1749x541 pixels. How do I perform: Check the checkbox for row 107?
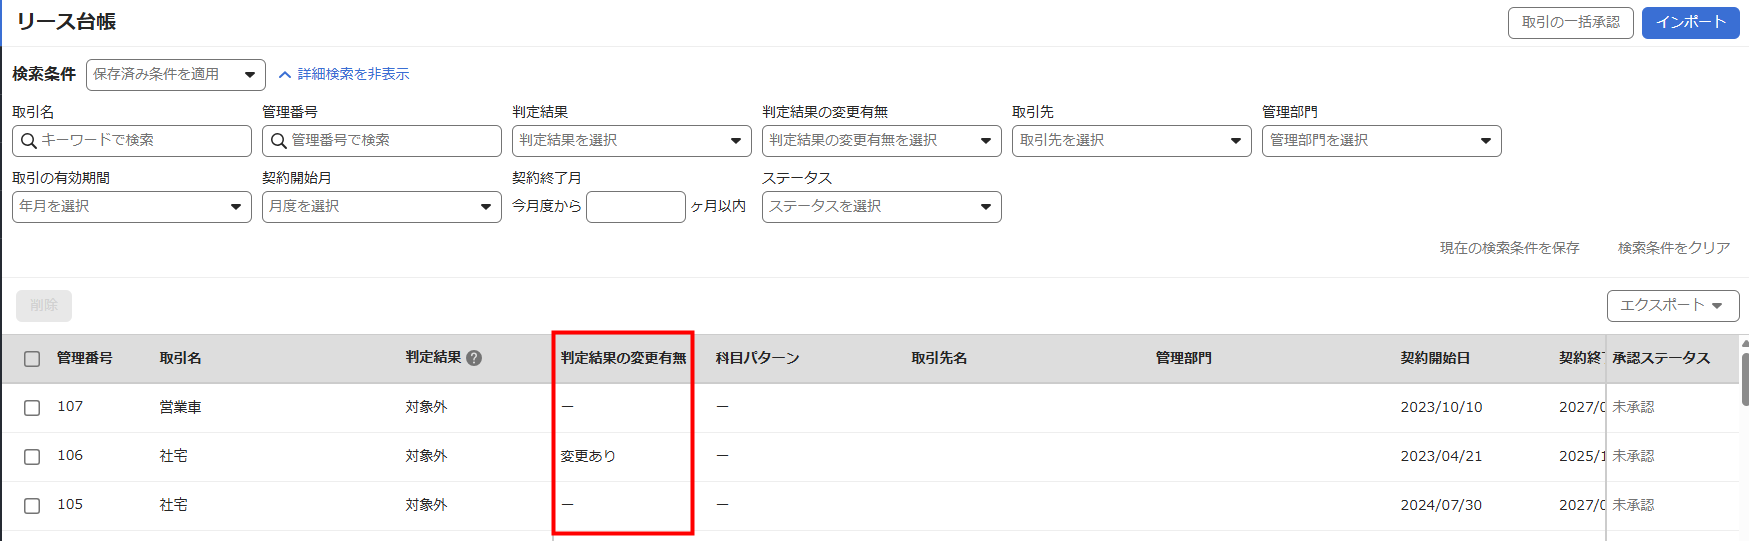coord(32,408)
